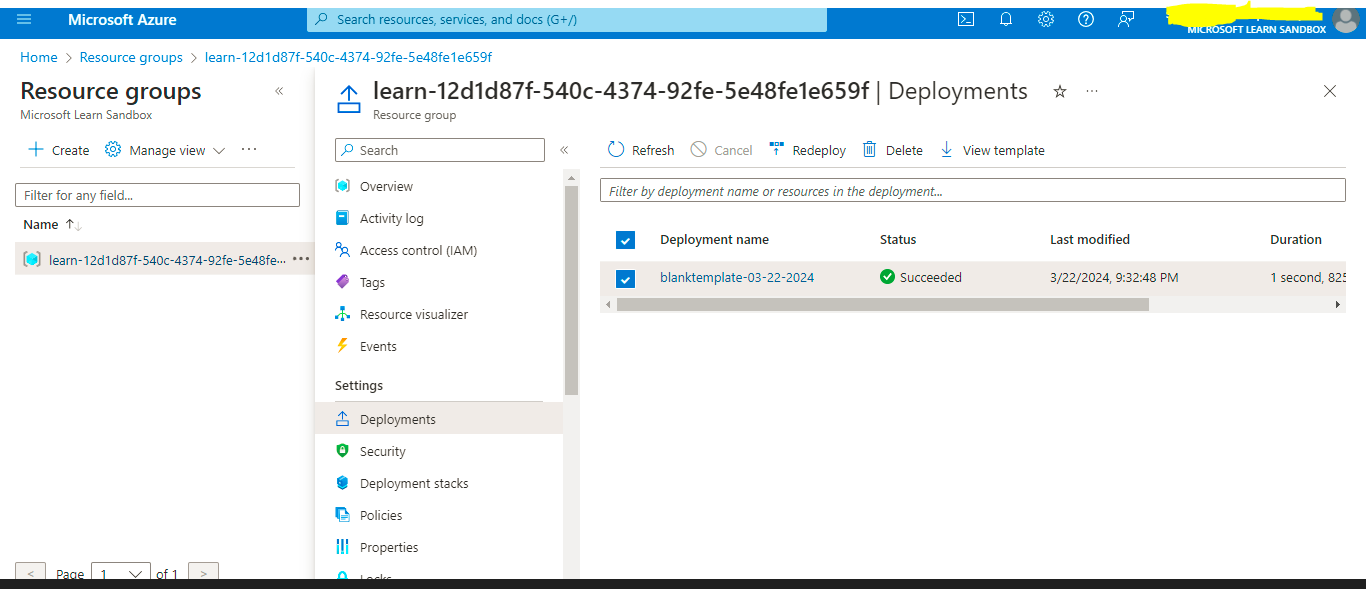Open the portal settings gear
Screen dimensions: 1366x589
click(x=1045, y=19)
